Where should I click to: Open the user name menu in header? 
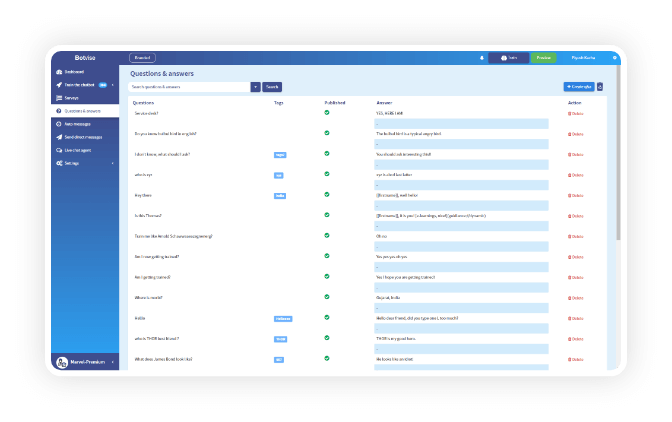583,58
